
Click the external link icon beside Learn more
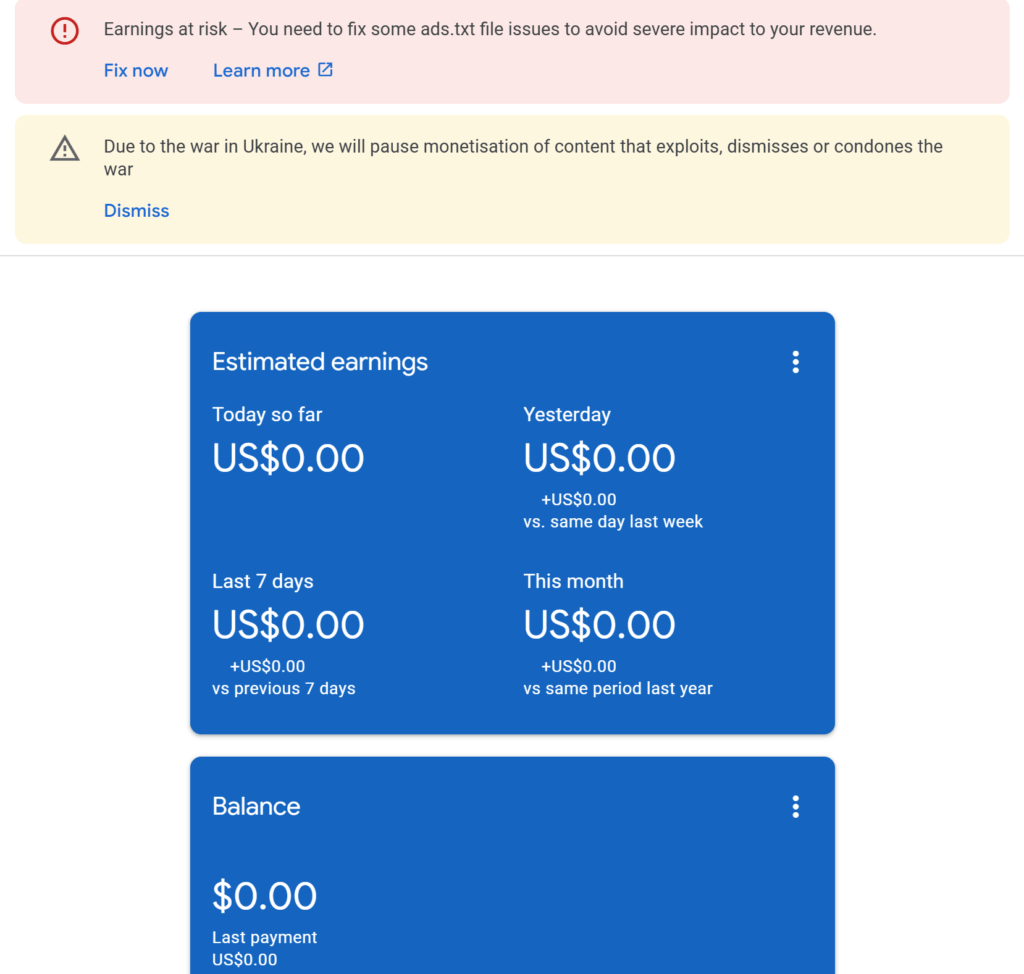tap(325, 70)
